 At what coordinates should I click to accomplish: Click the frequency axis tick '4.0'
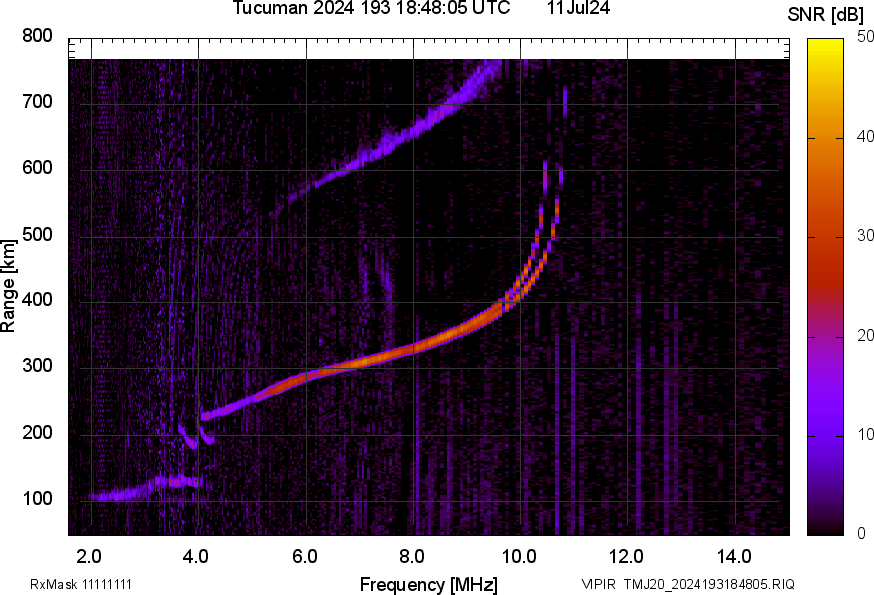click(196, 557)
